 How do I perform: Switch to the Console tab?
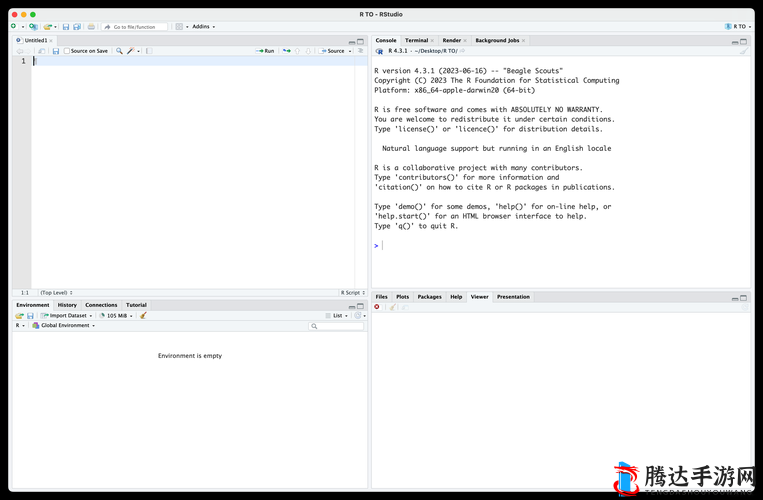(386, 40)
